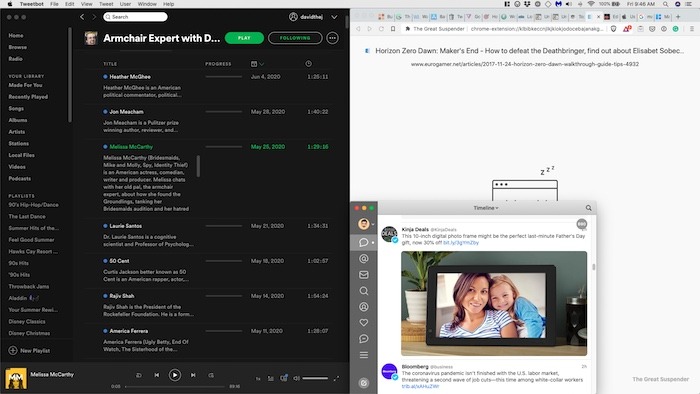Mute Spotify with the speaker icon
The height and width of the screenshot is (394, 700).
tap(296, 378)
